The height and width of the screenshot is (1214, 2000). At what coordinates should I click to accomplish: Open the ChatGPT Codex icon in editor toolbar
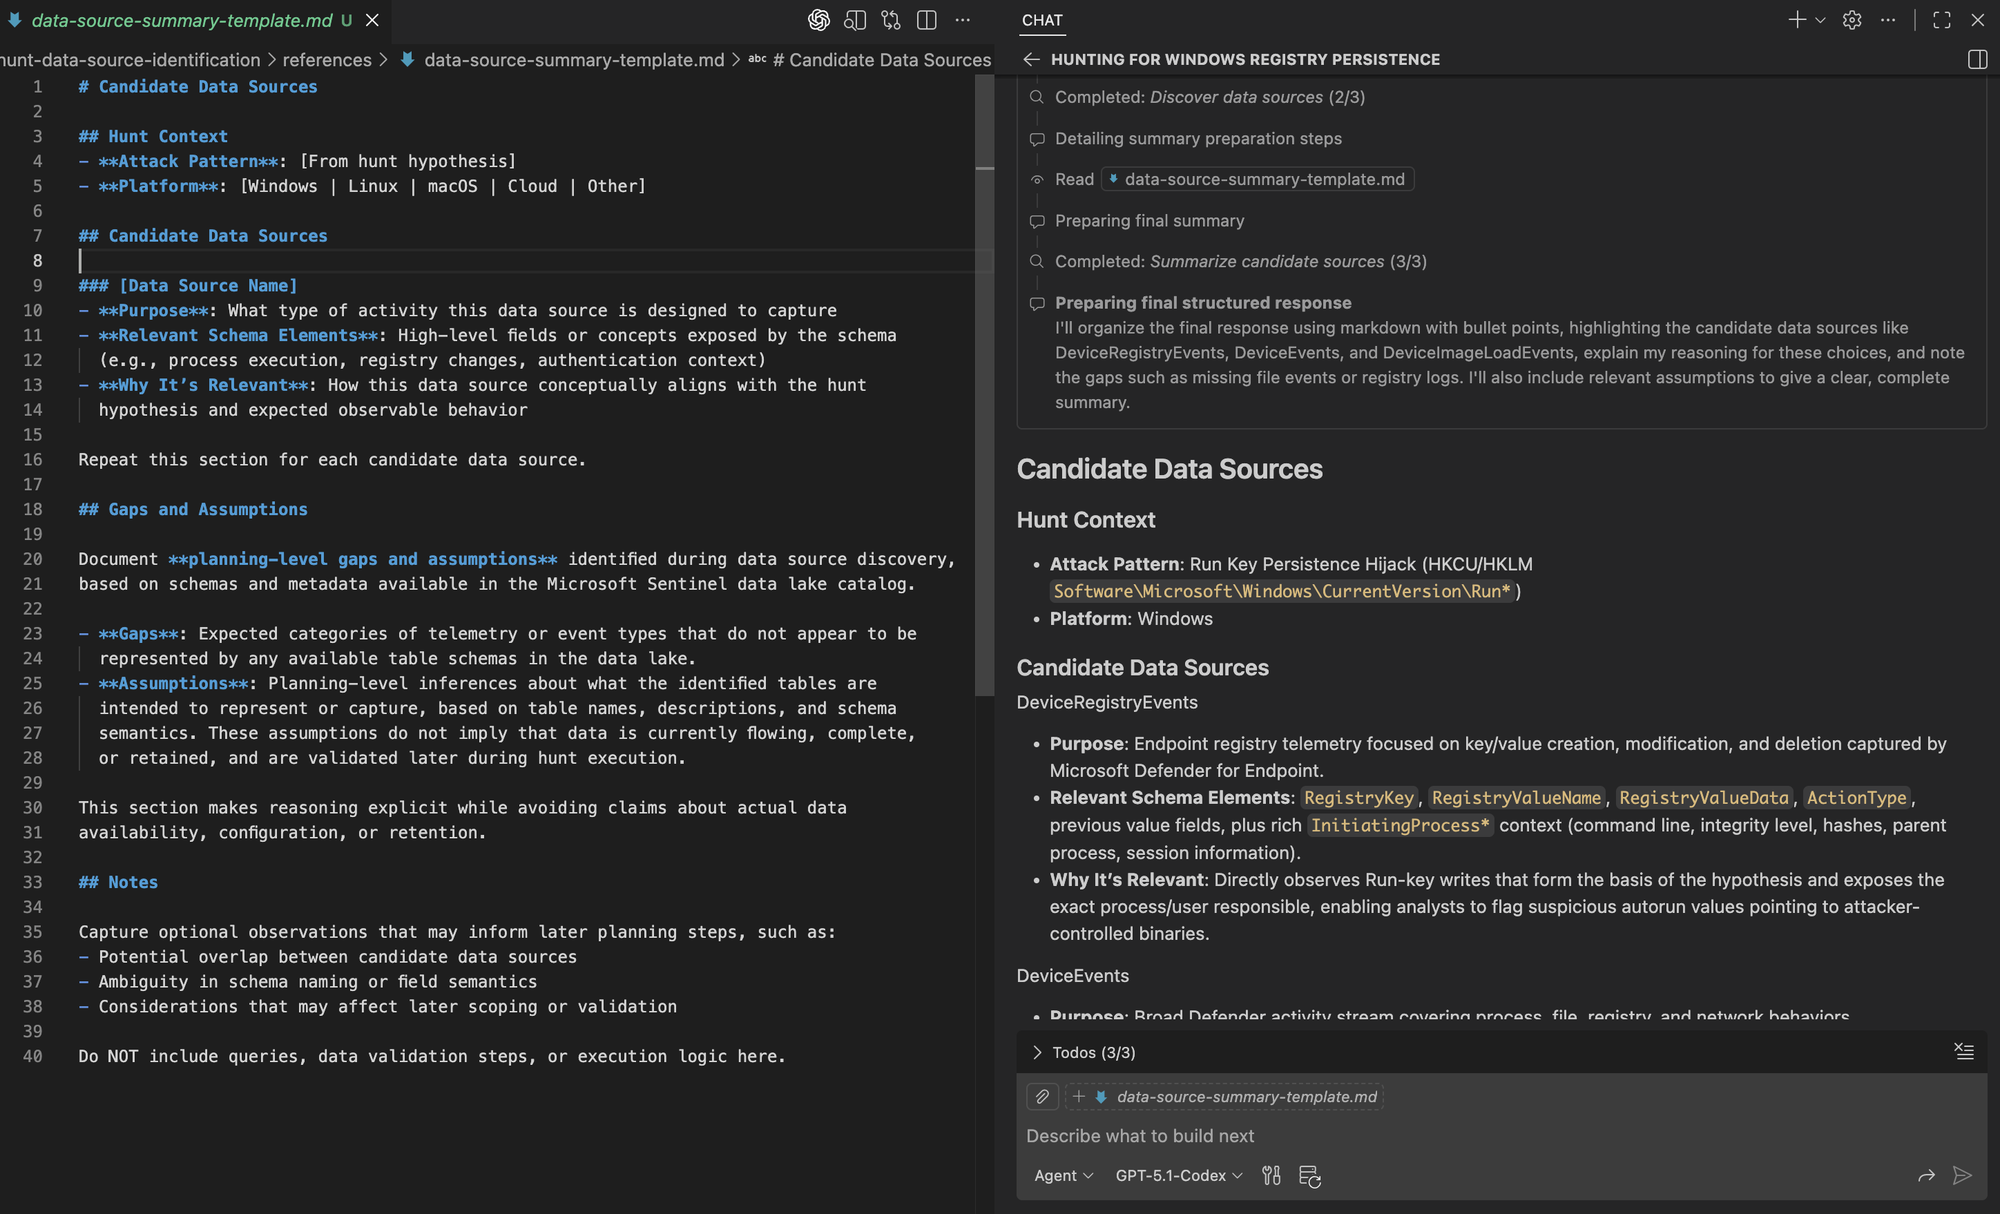pyautogui.click(x=819, y=20)
